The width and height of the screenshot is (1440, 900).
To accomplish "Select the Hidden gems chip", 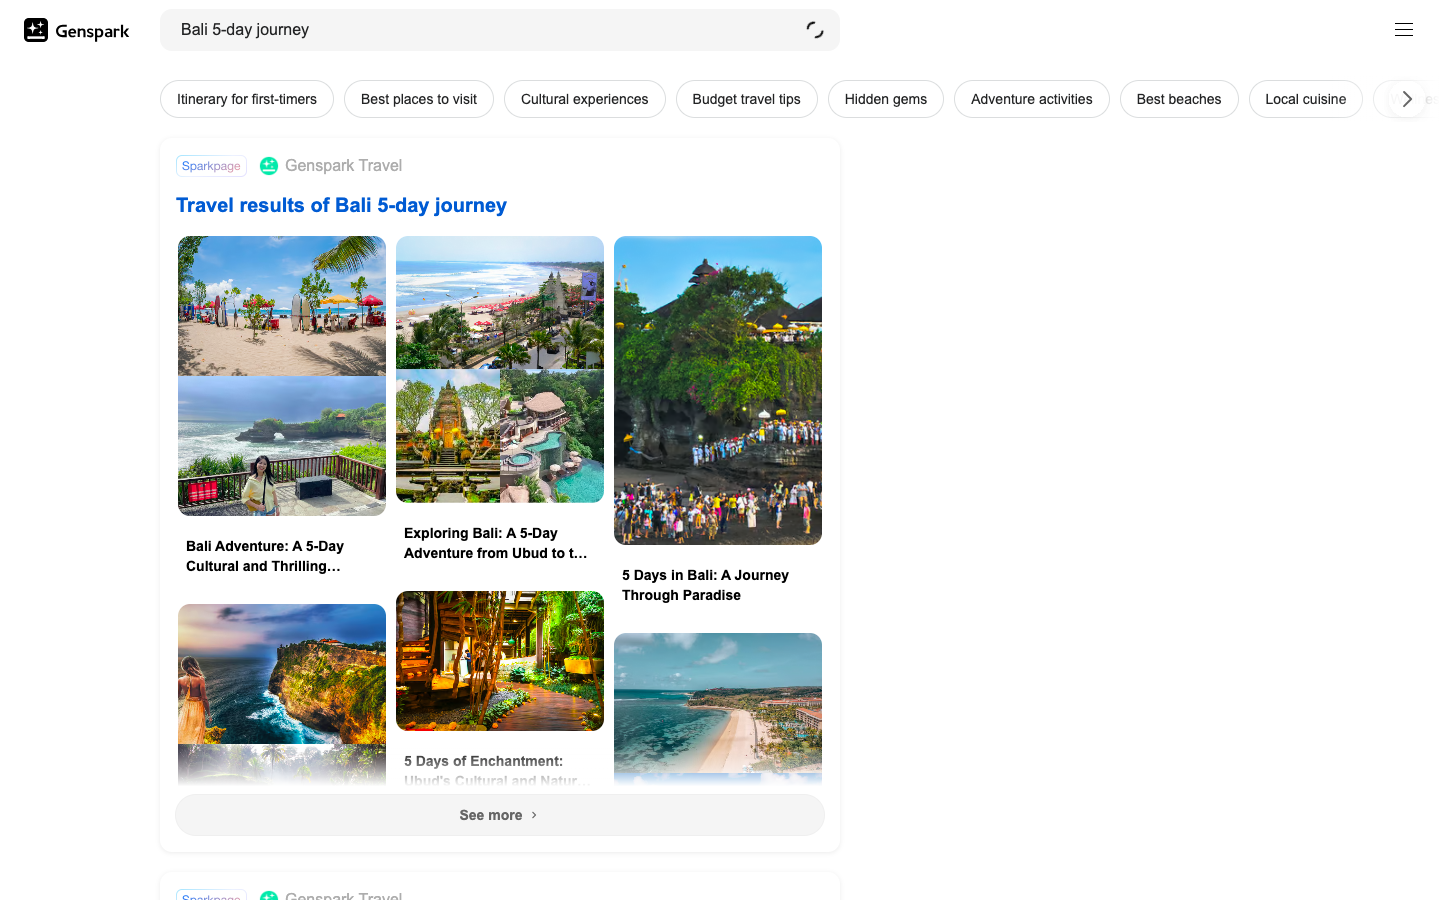I will coord(886,99).
